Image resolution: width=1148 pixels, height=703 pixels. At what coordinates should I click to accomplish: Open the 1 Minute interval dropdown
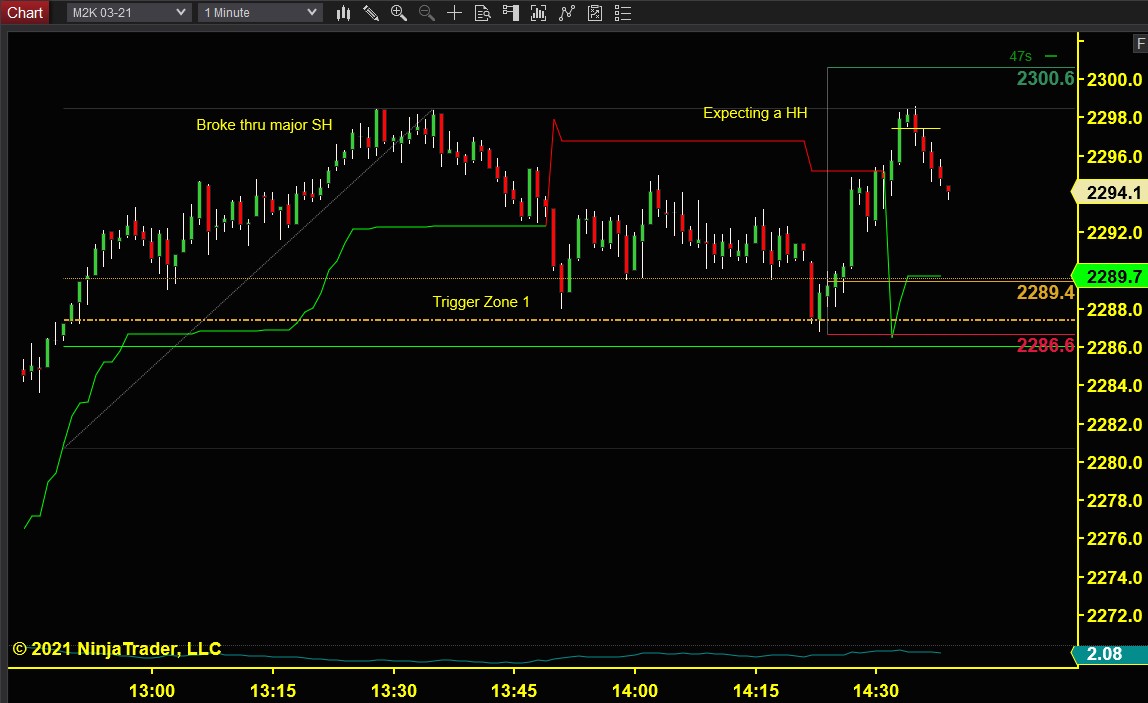point(260,12)
